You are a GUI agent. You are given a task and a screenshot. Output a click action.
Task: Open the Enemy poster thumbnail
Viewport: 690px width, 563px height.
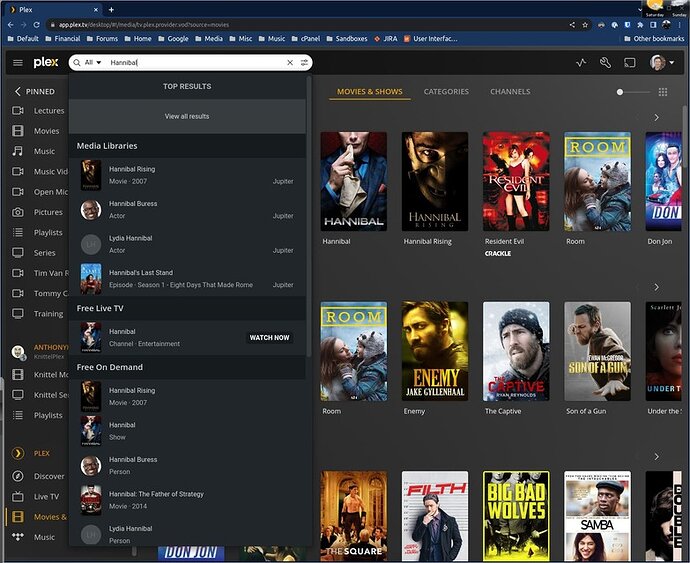[435, 351]
